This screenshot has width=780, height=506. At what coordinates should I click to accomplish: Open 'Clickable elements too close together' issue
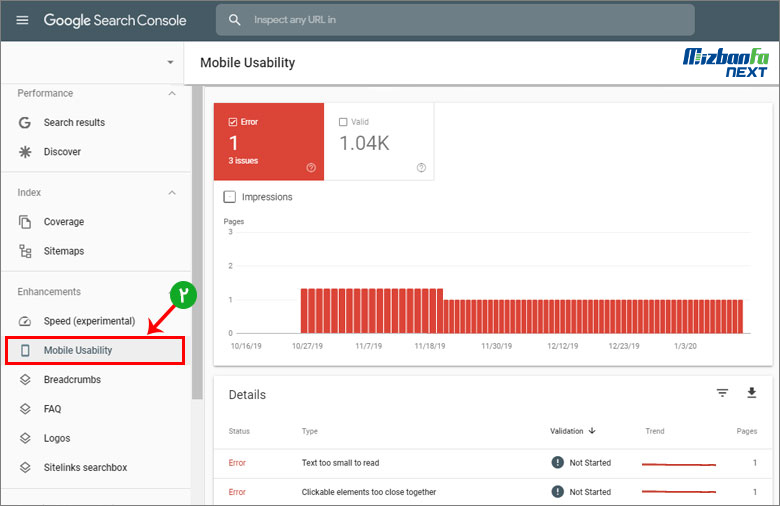(369, 492)
